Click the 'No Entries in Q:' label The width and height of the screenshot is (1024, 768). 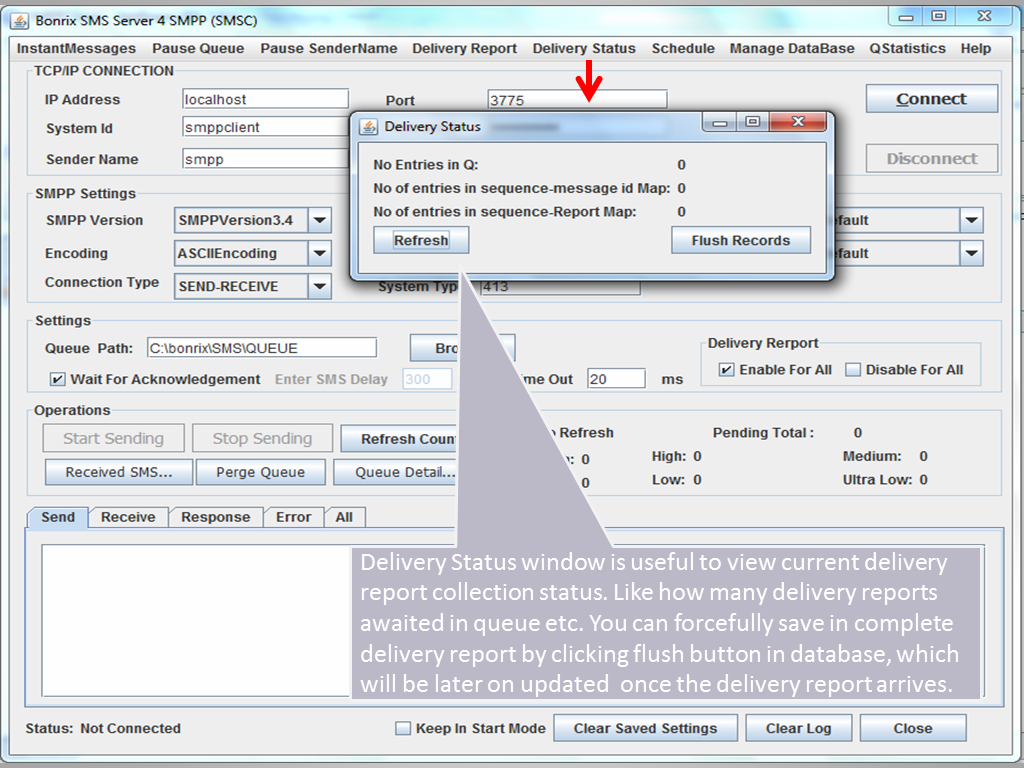pyautogui.click(x=426, y=165)
